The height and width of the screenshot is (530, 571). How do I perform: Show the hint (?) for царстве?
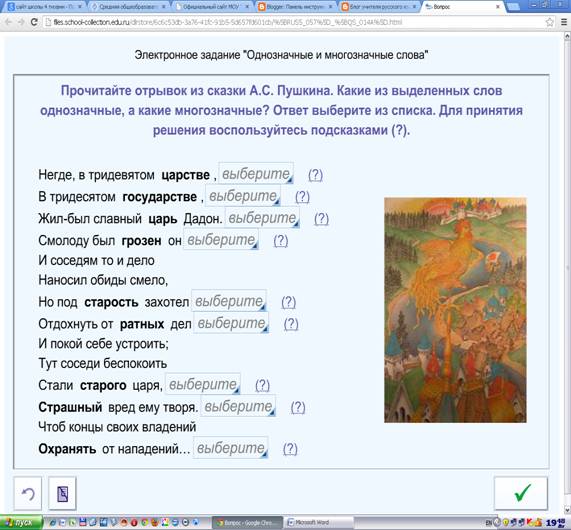pos(315,175)
